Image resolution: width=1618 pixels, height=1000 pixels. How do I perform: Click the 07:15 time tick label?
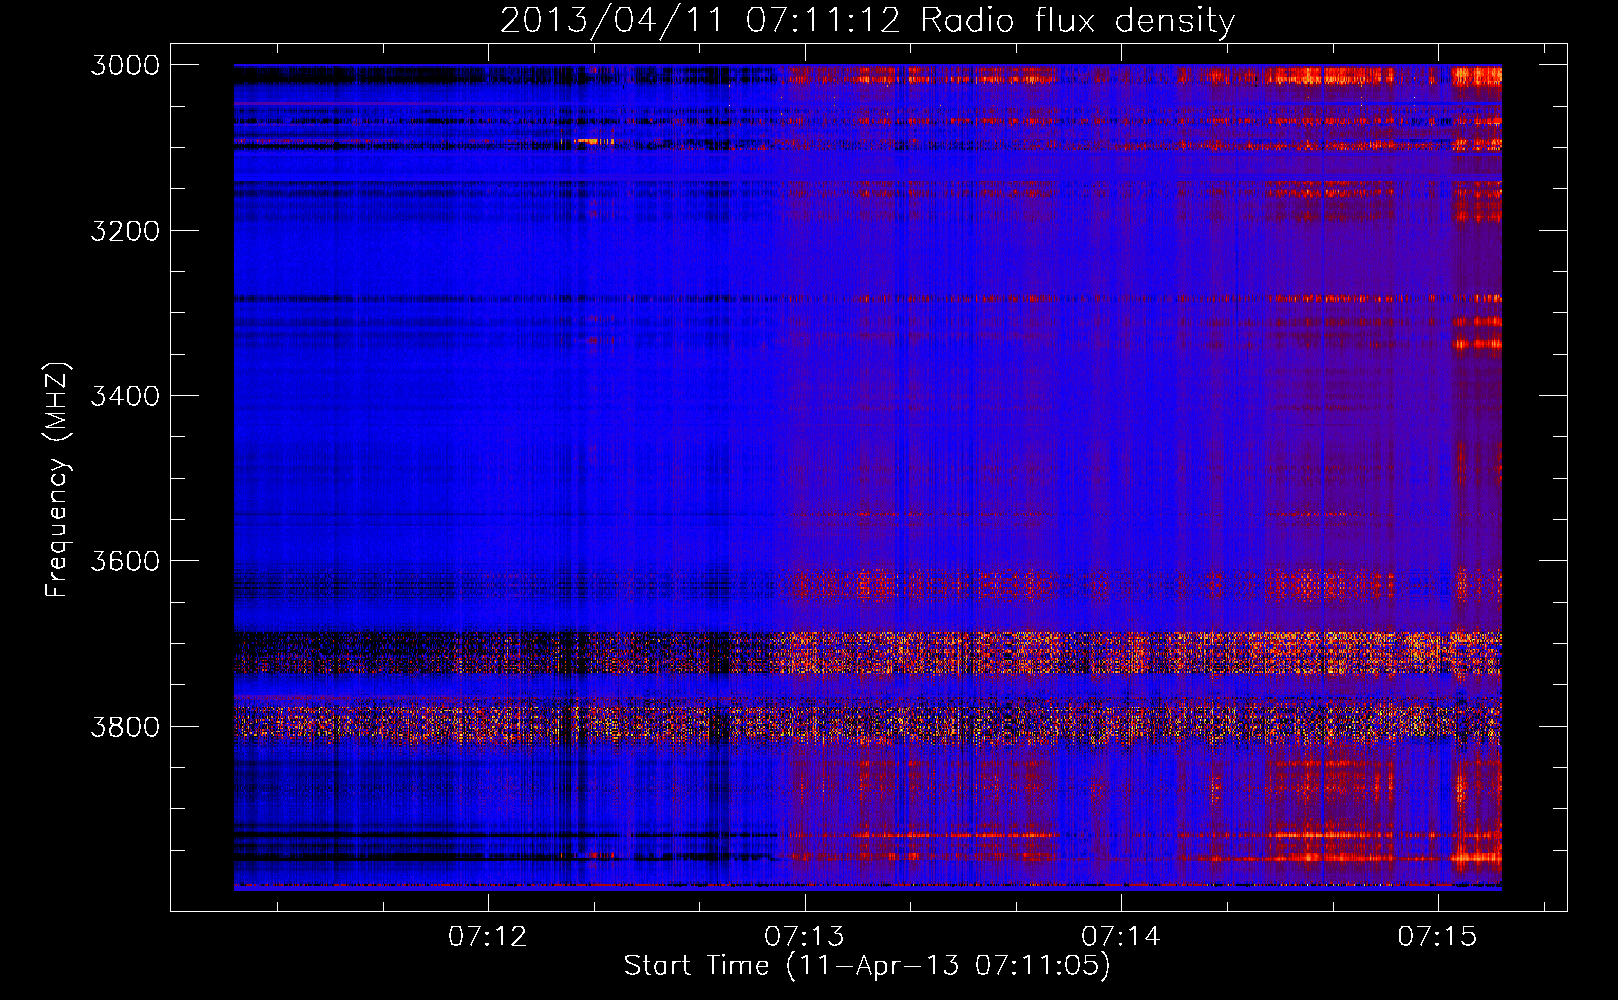1438,936
